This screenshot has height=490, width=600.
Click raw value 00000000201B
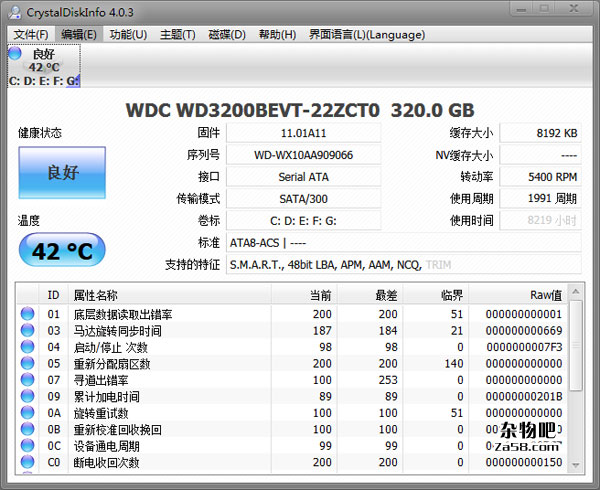point(524,396)
